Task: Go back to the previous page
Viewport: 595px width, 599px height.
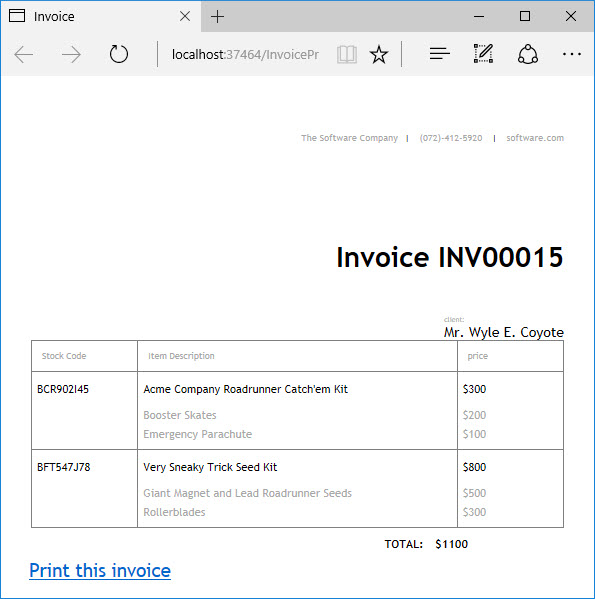Action: (24, 55)
